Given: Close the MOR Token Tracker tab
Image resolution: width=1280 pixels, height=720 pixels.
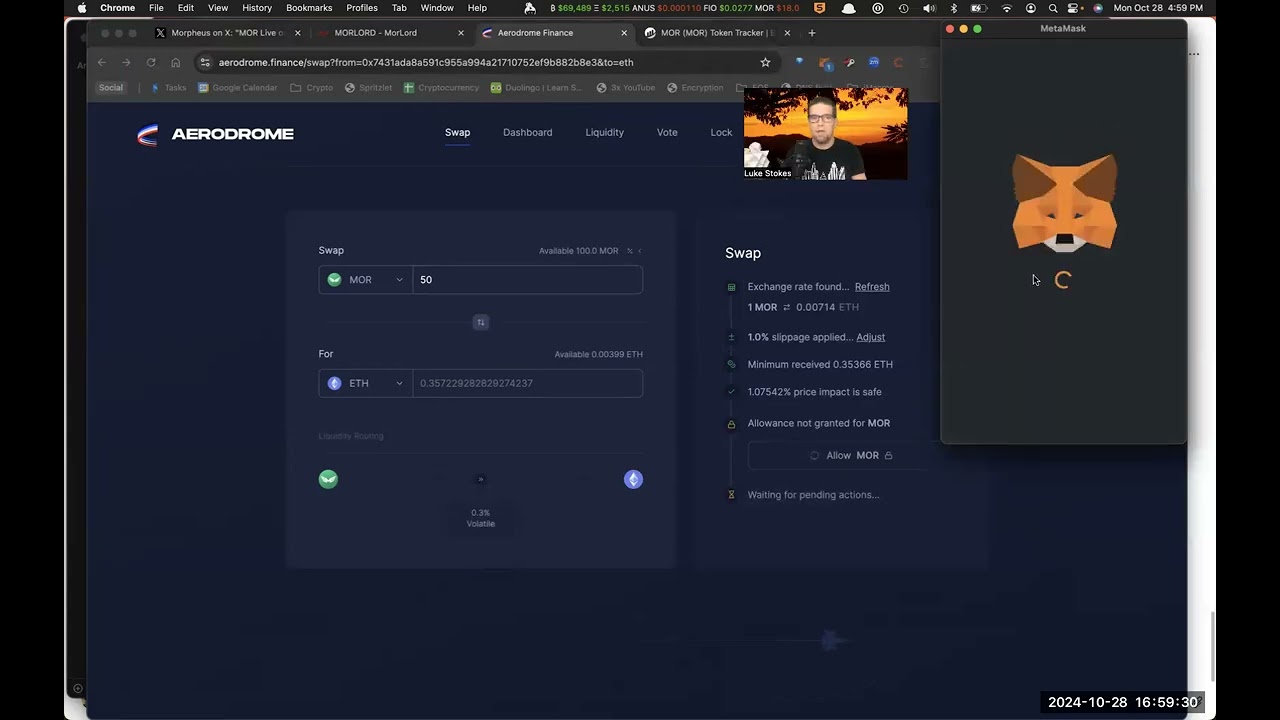Looking at the screenshot, I should 788,33.
